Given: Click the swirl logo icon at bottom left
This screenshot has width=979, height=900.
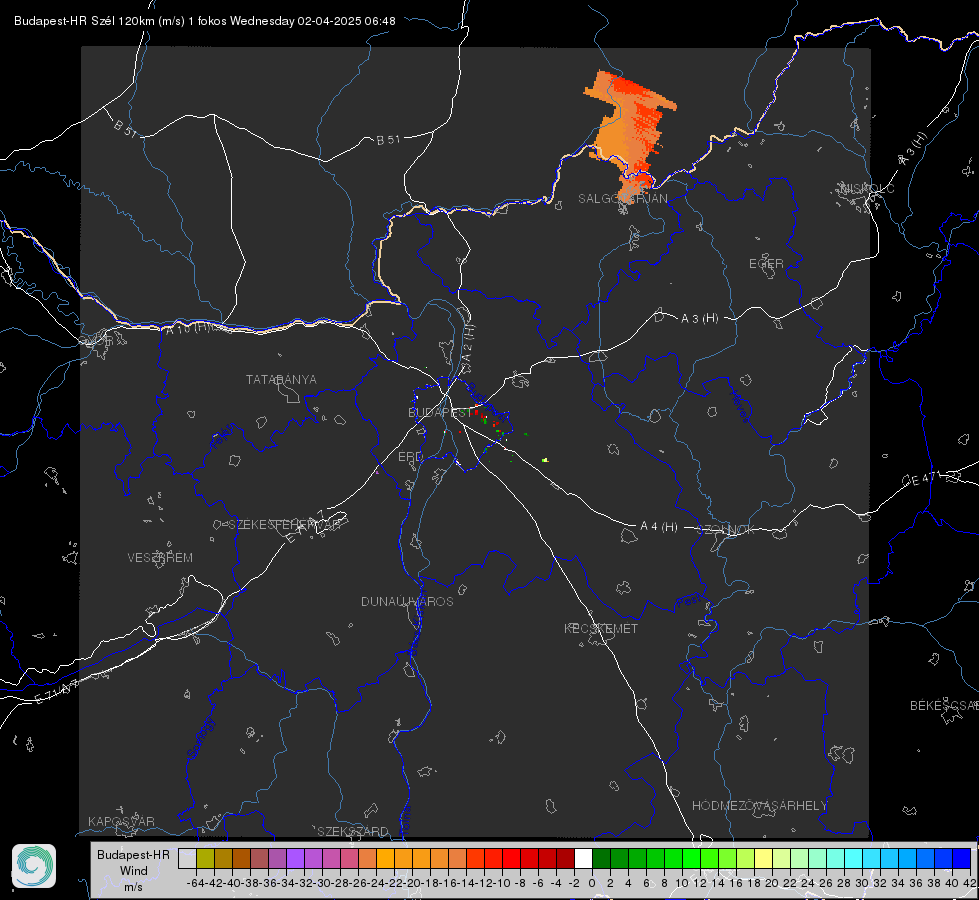Looking at the screenshot, I should point(34,866).
